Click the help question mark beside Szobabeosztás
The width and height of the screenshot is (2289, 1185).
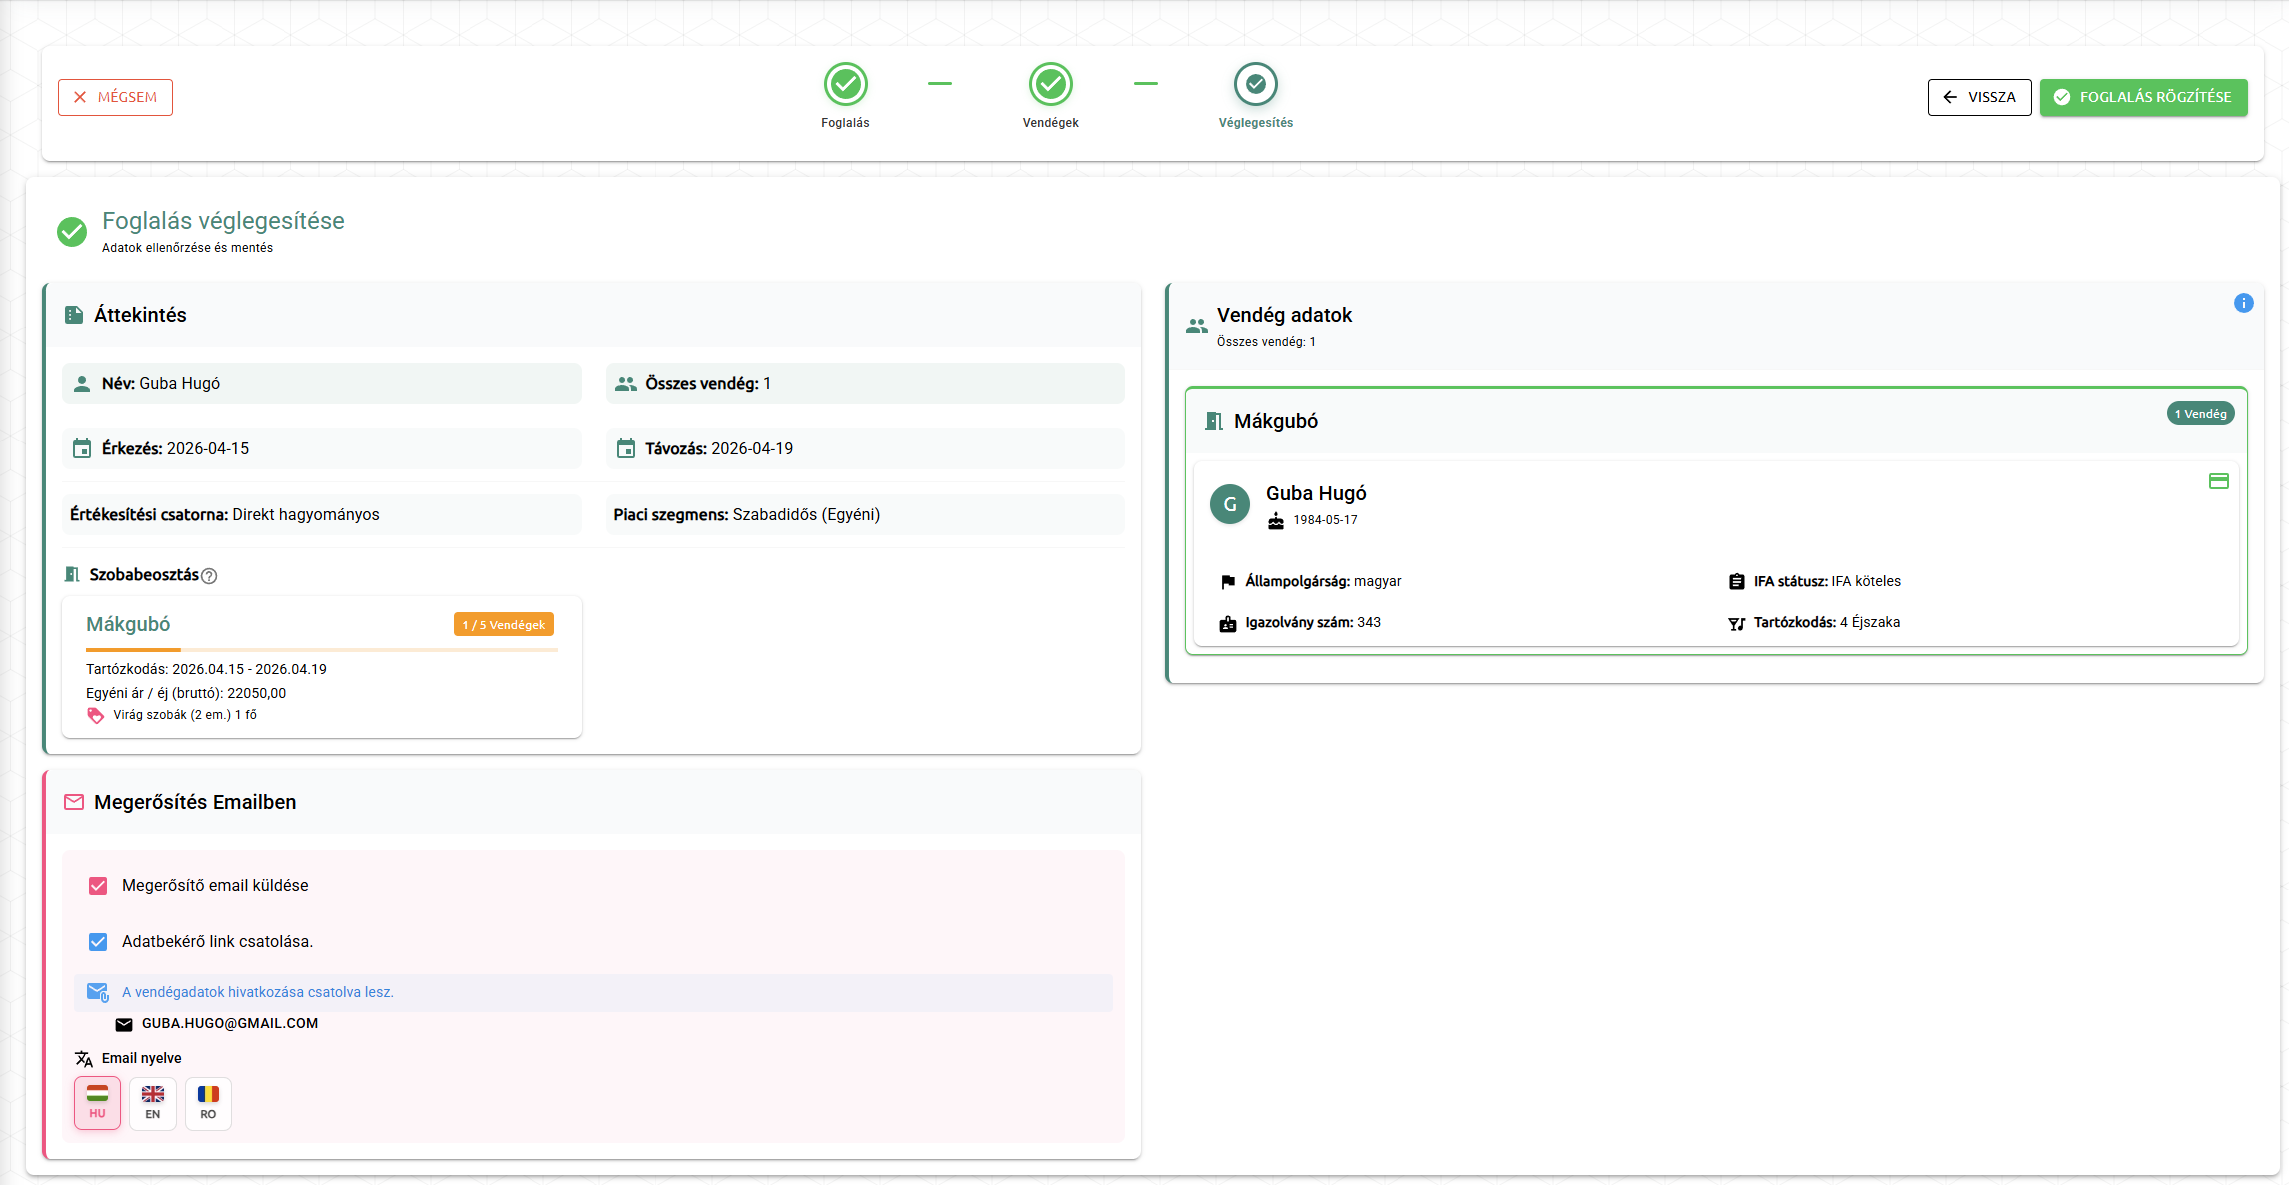pos(209,576)
